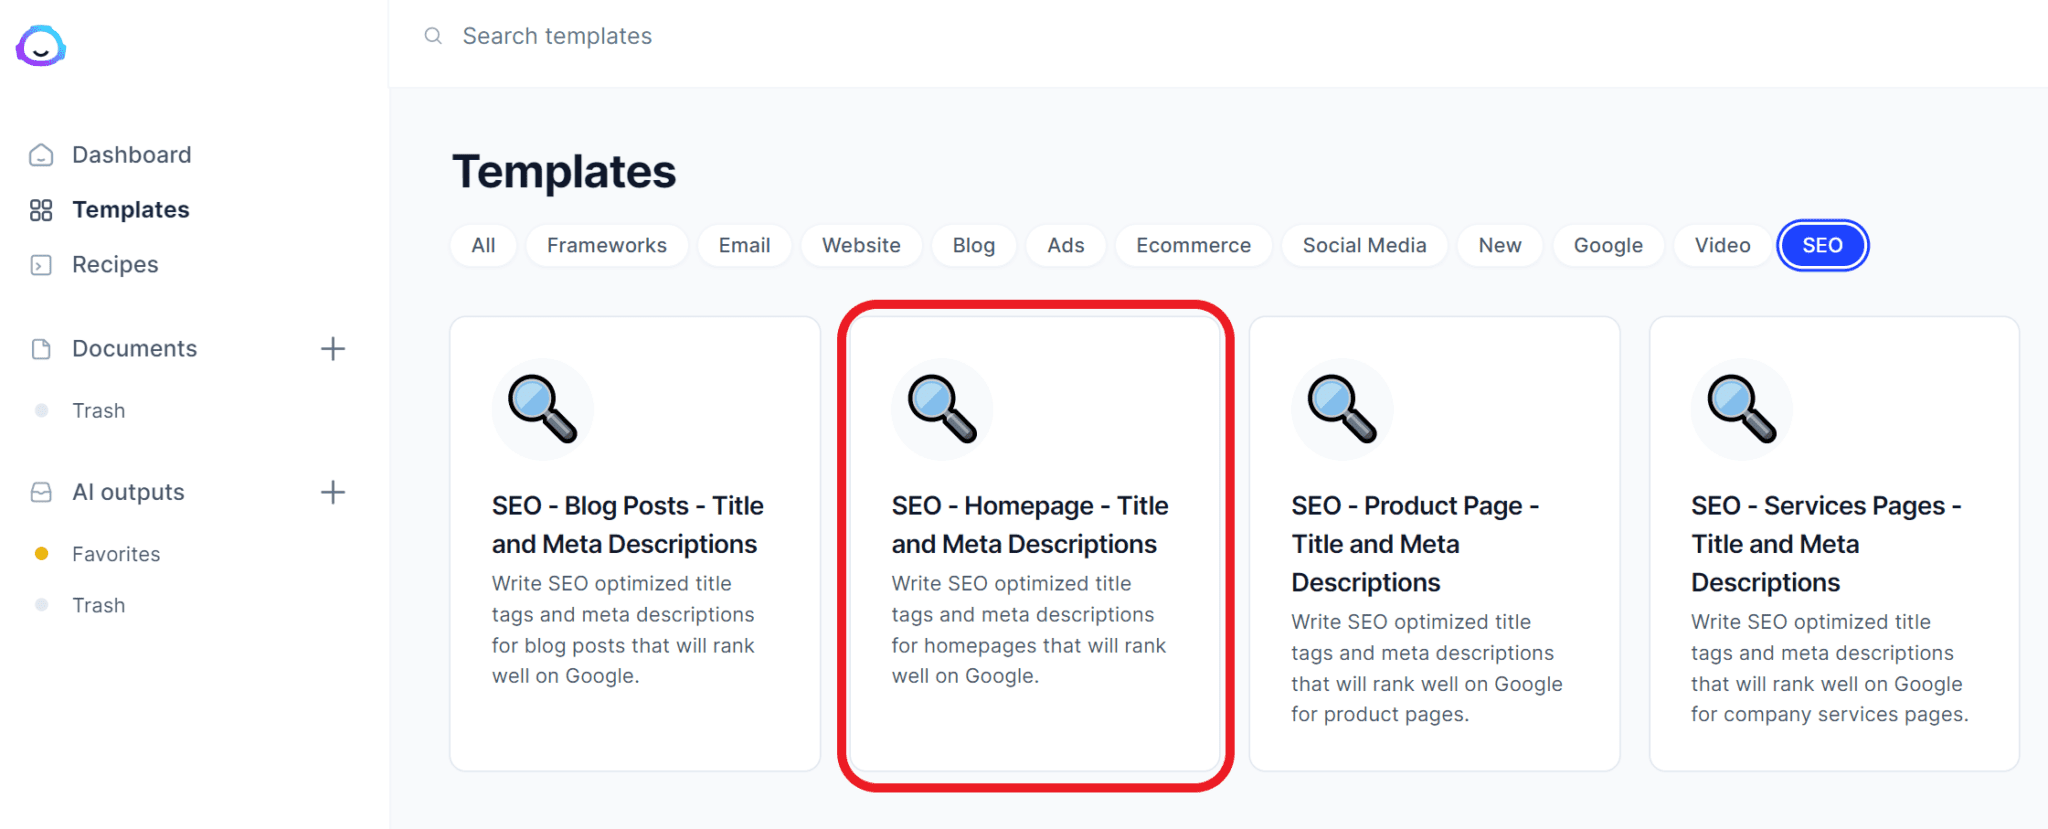Open Documents in the sidebar
This screenshot has height=829, width=2048.
[134, 349]
